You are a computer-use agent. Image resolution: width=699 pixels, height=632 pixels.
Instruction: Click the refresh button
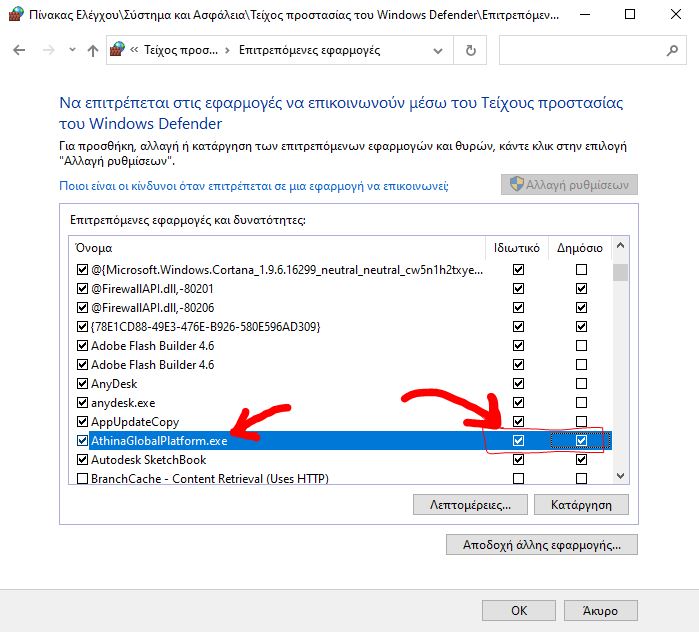point(470,50)
